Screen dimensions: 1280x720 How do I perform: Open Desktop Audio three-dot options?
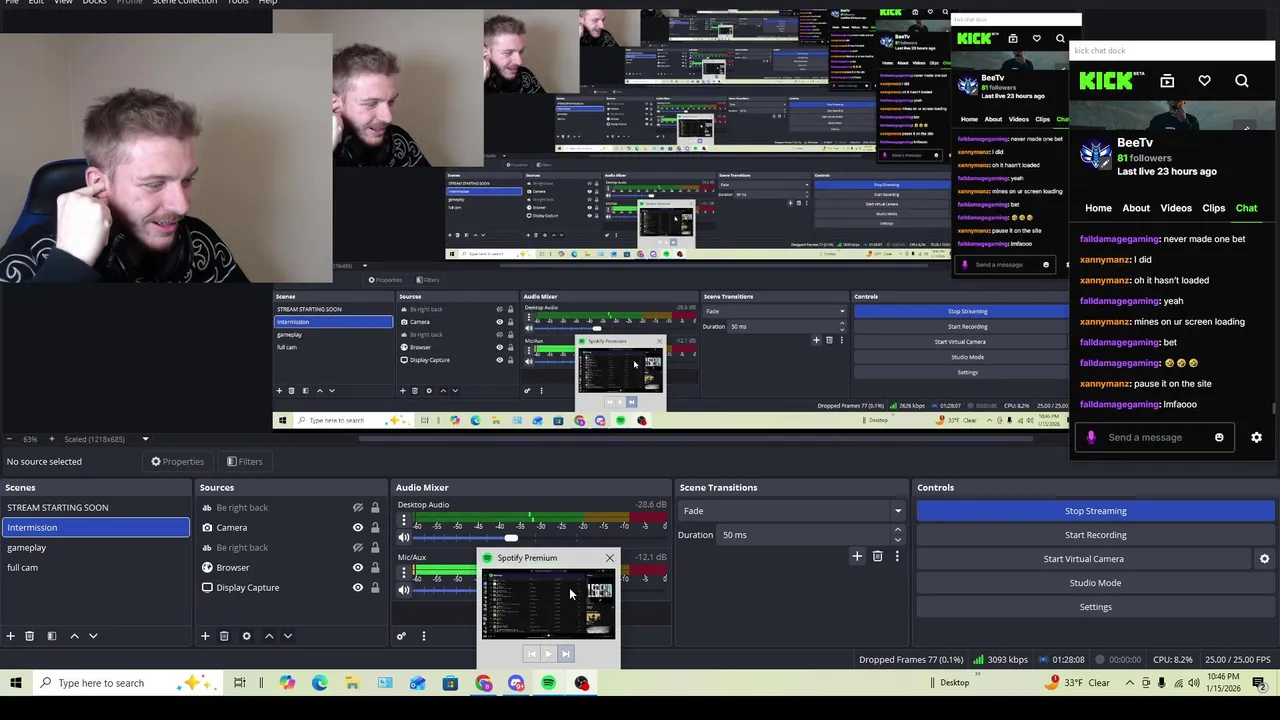click(x=404, y=521)
